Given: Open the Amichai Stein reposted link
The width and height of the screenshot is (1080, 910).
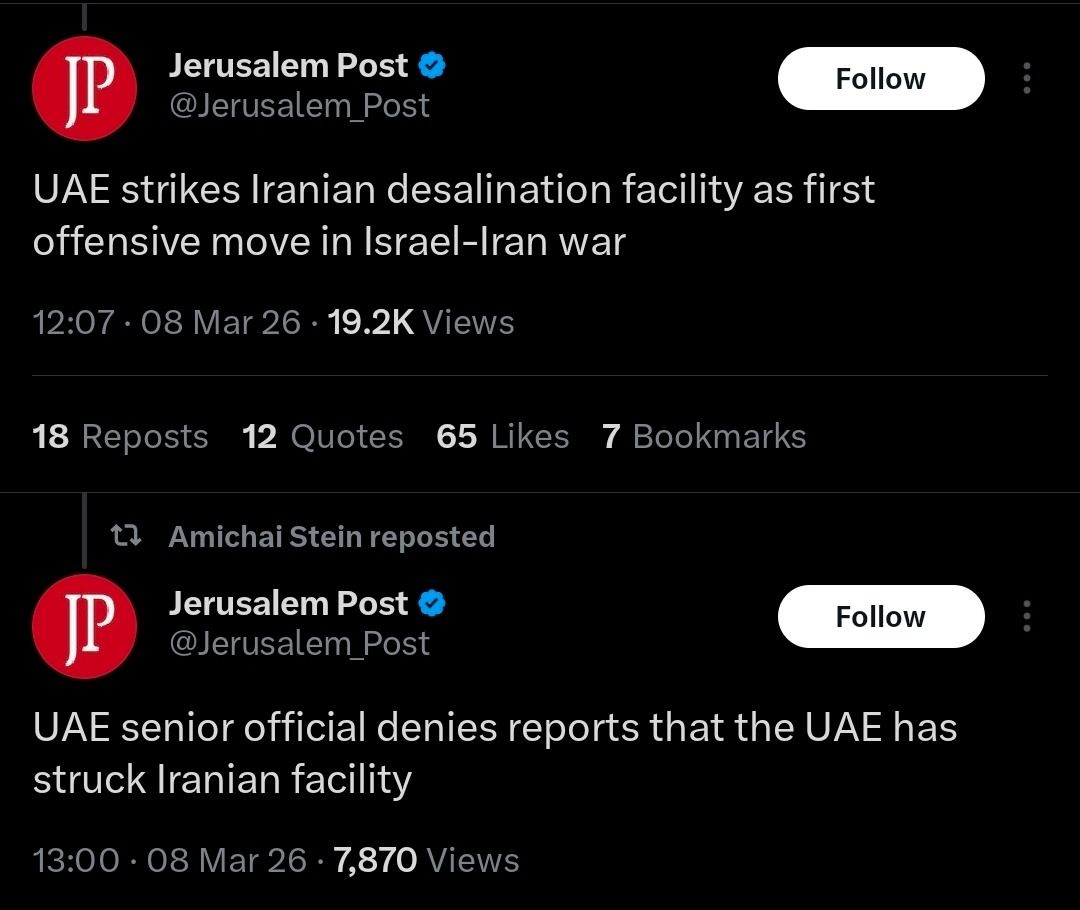Looking at the screenshot, I should [x=331, y=537].
